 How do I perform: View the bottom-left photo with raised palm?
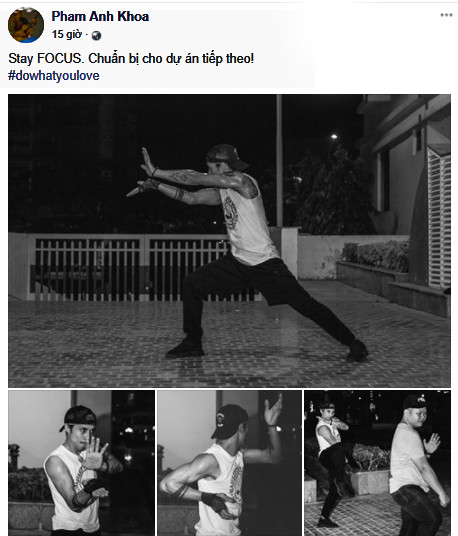pos(82,463)
